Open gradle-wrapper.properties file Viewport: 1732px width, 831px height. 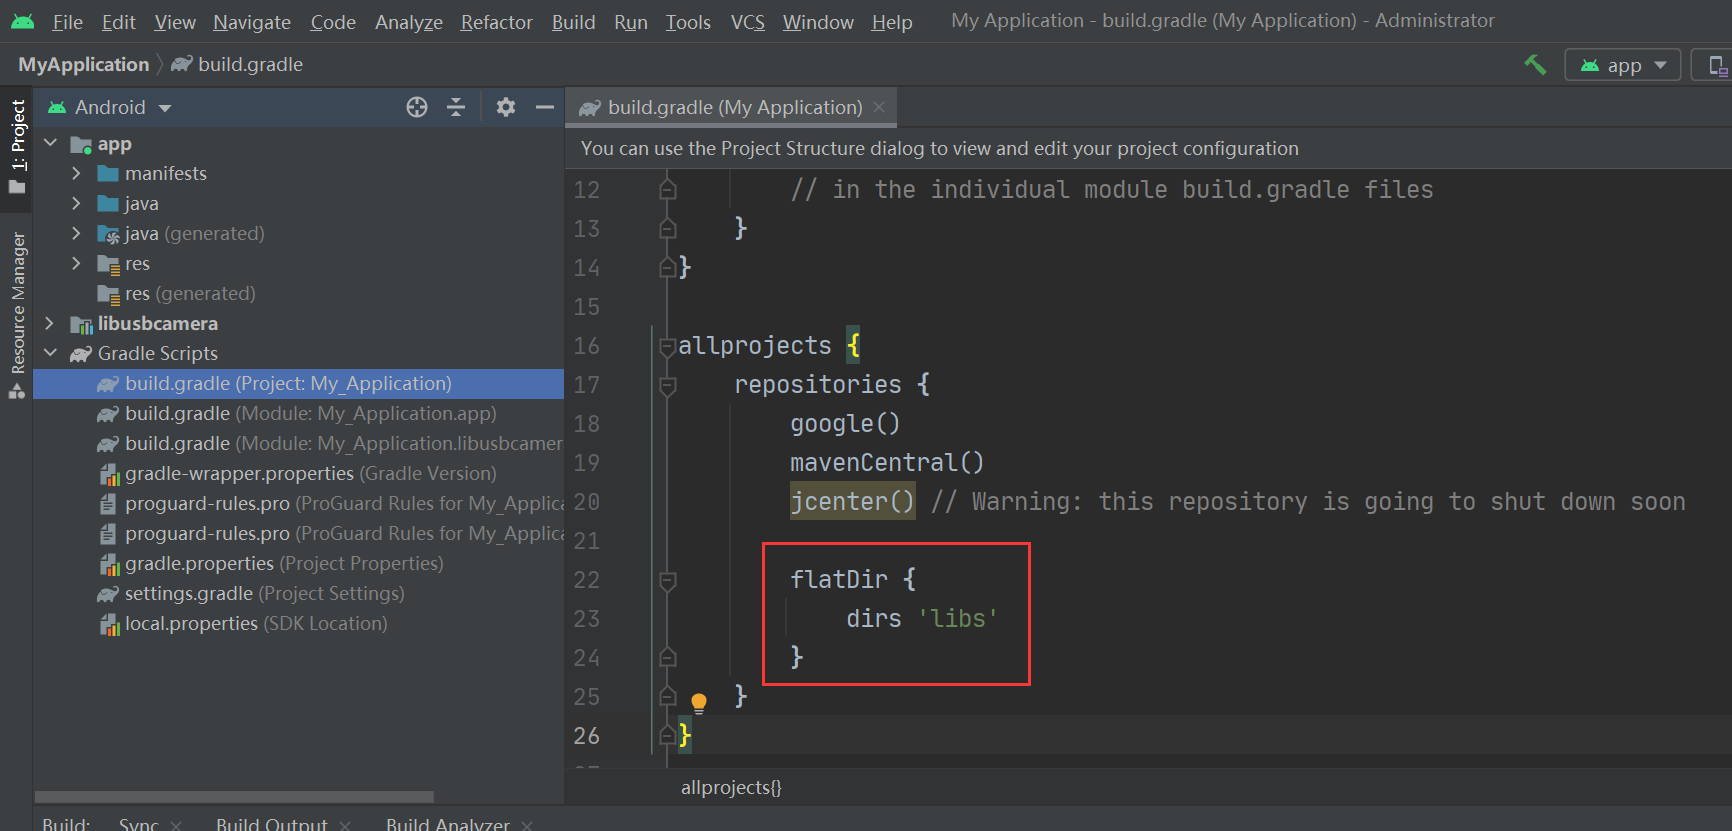click(x=310, y=474)
